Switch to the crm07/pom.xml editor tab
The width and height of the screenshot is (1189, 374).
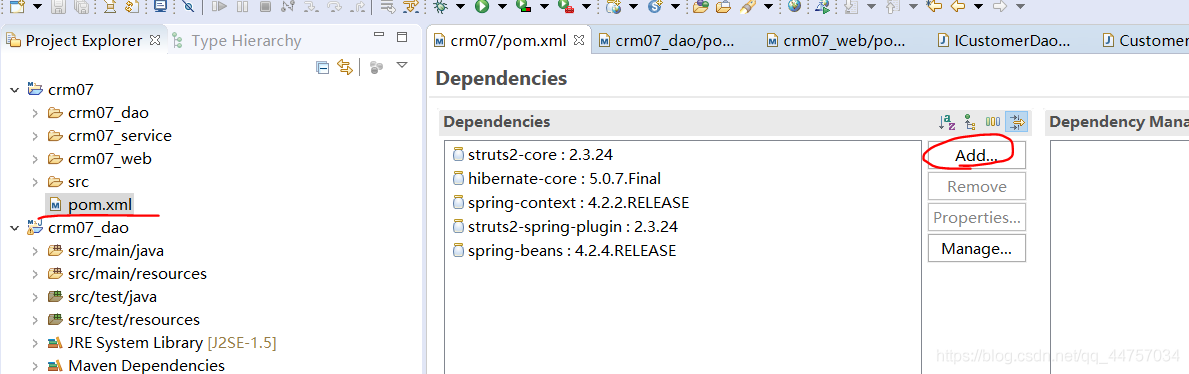tap(509, 41)
